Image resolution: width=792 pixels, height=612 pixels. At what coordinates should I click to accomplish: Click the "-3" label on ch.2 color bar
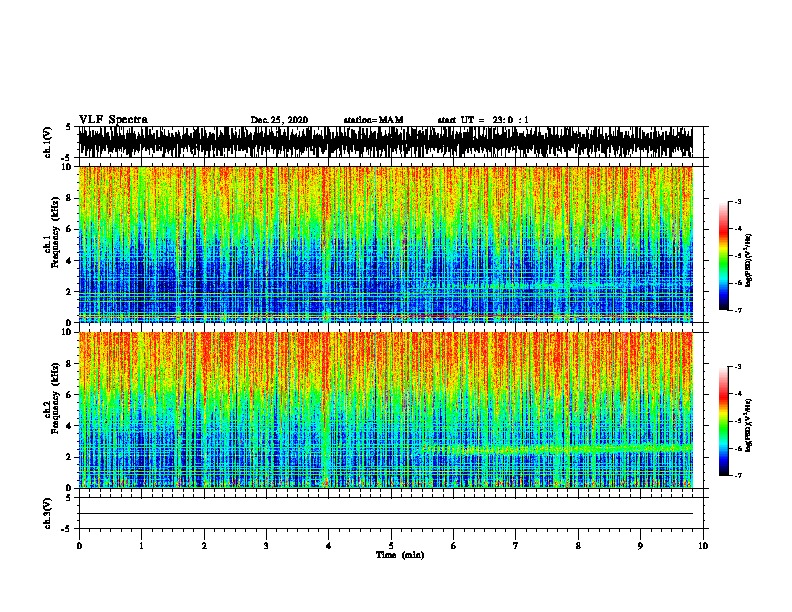point(737,367)
